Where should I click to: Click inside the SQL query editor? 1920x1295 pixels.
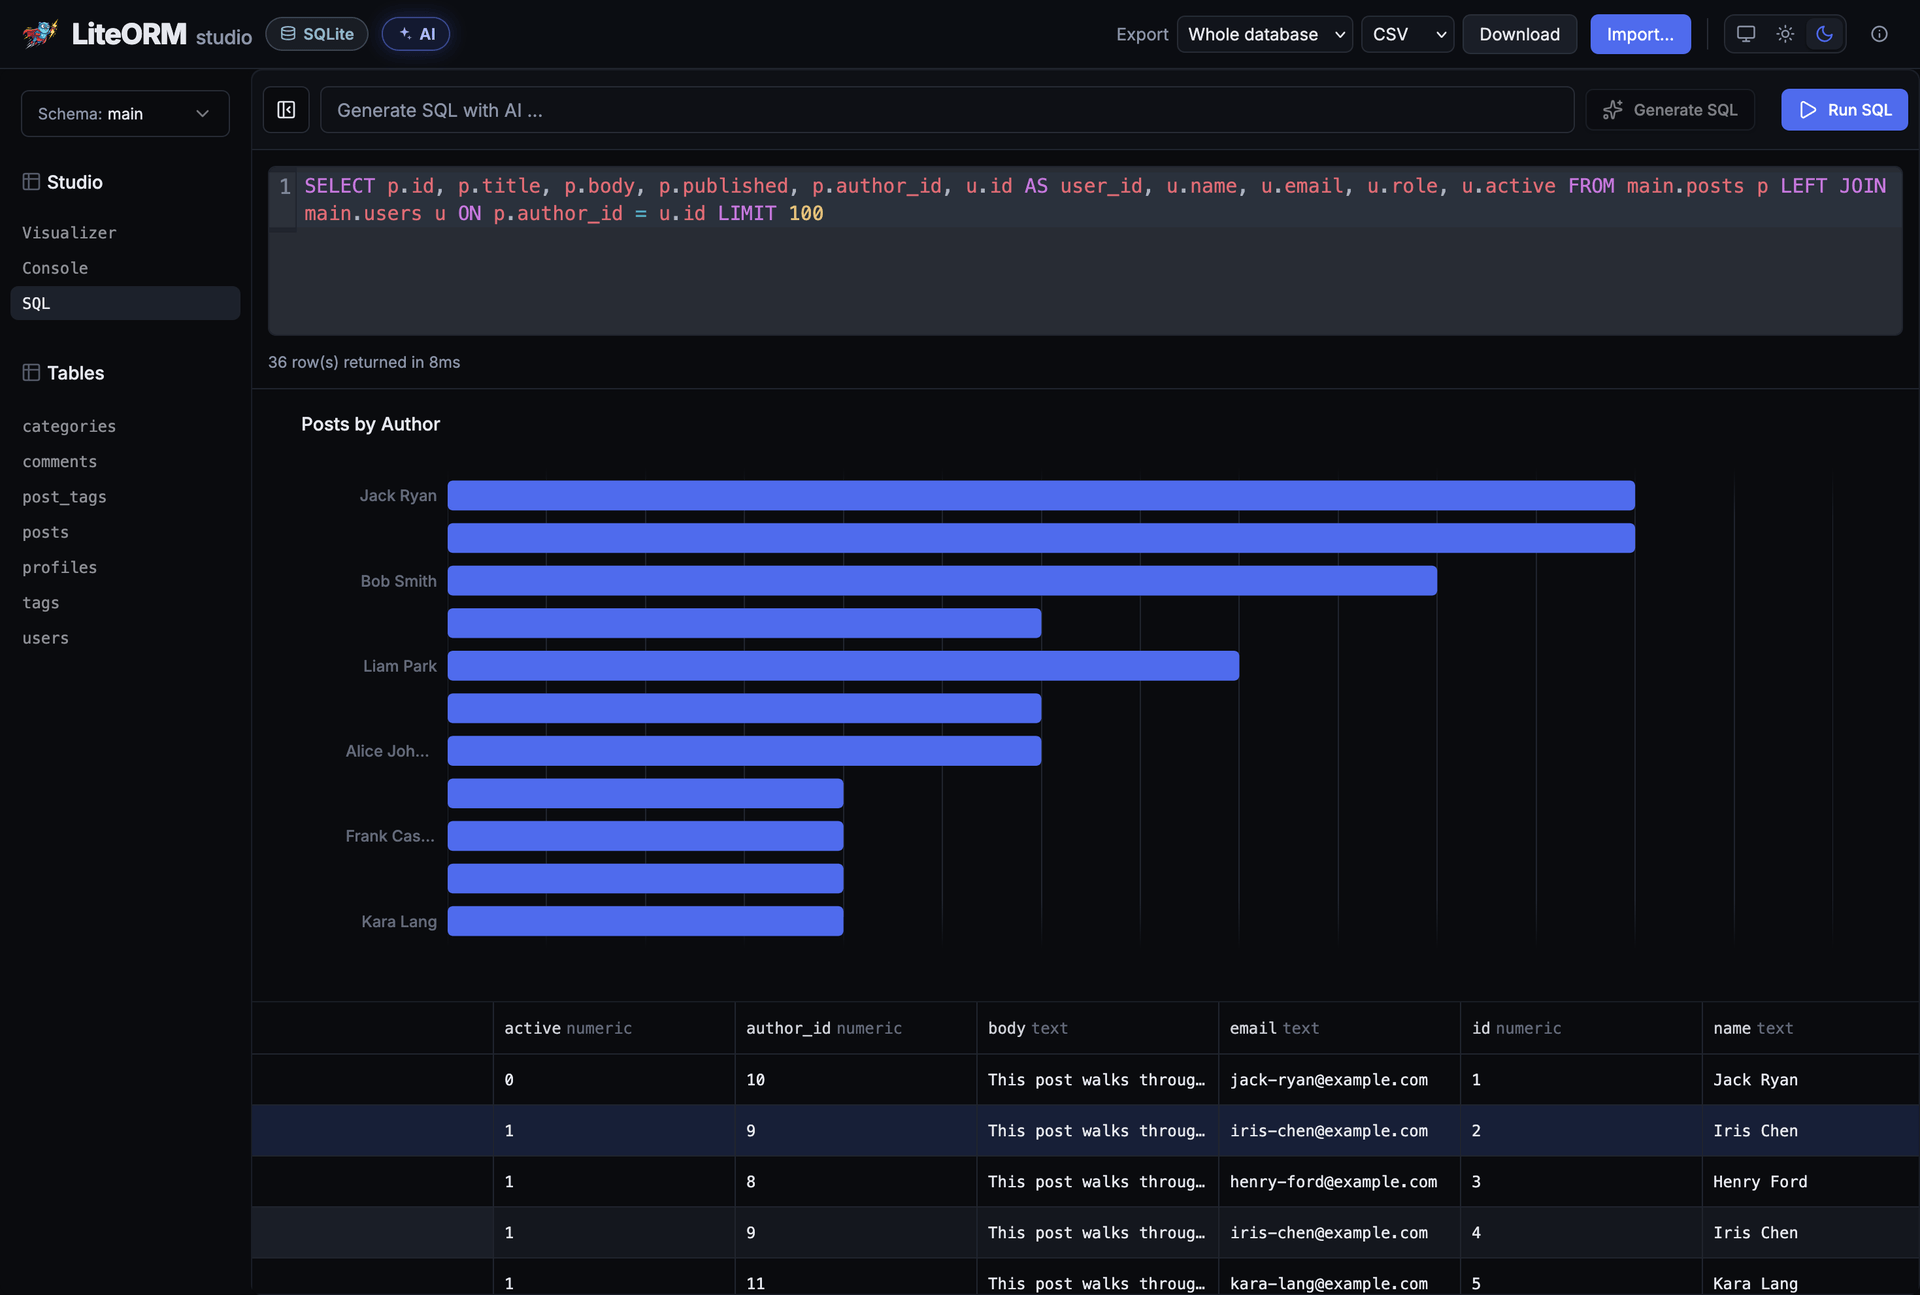tap(1085, 251)
